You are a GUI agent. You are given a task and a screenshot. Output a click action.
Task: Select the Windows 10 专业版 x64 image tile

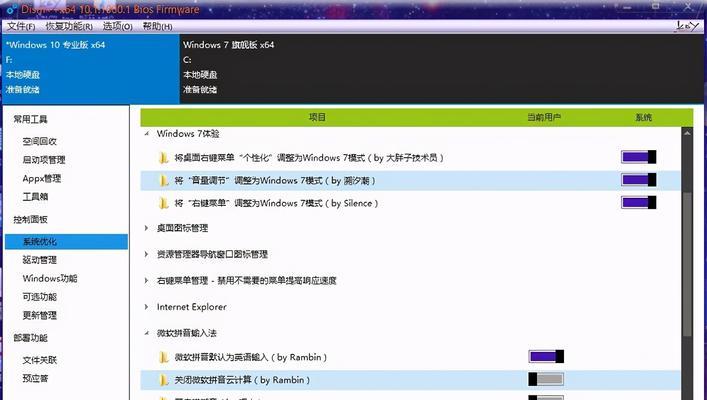point(91,69)
